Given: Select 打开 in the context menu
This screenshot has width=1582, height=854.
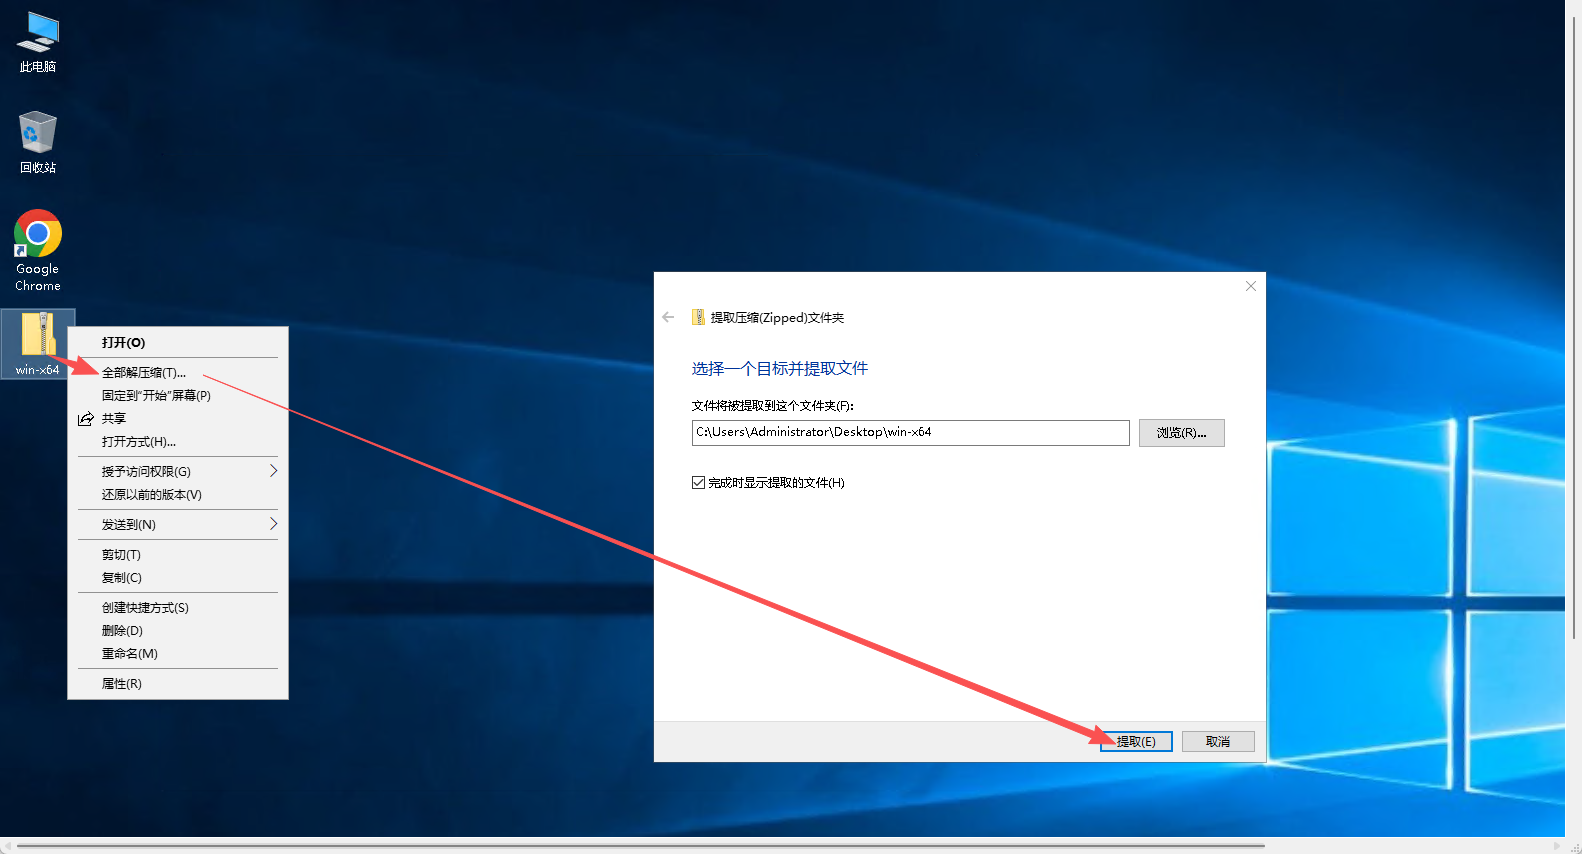Looking at the screenshot, I should [x=123, y=342].
